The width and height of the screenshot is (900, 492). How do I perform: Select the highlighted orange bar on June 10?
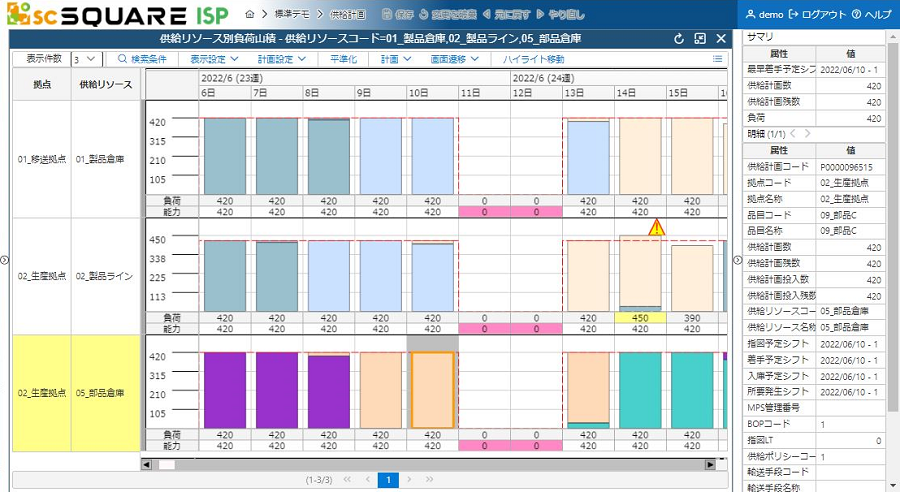tap(432, 389)
